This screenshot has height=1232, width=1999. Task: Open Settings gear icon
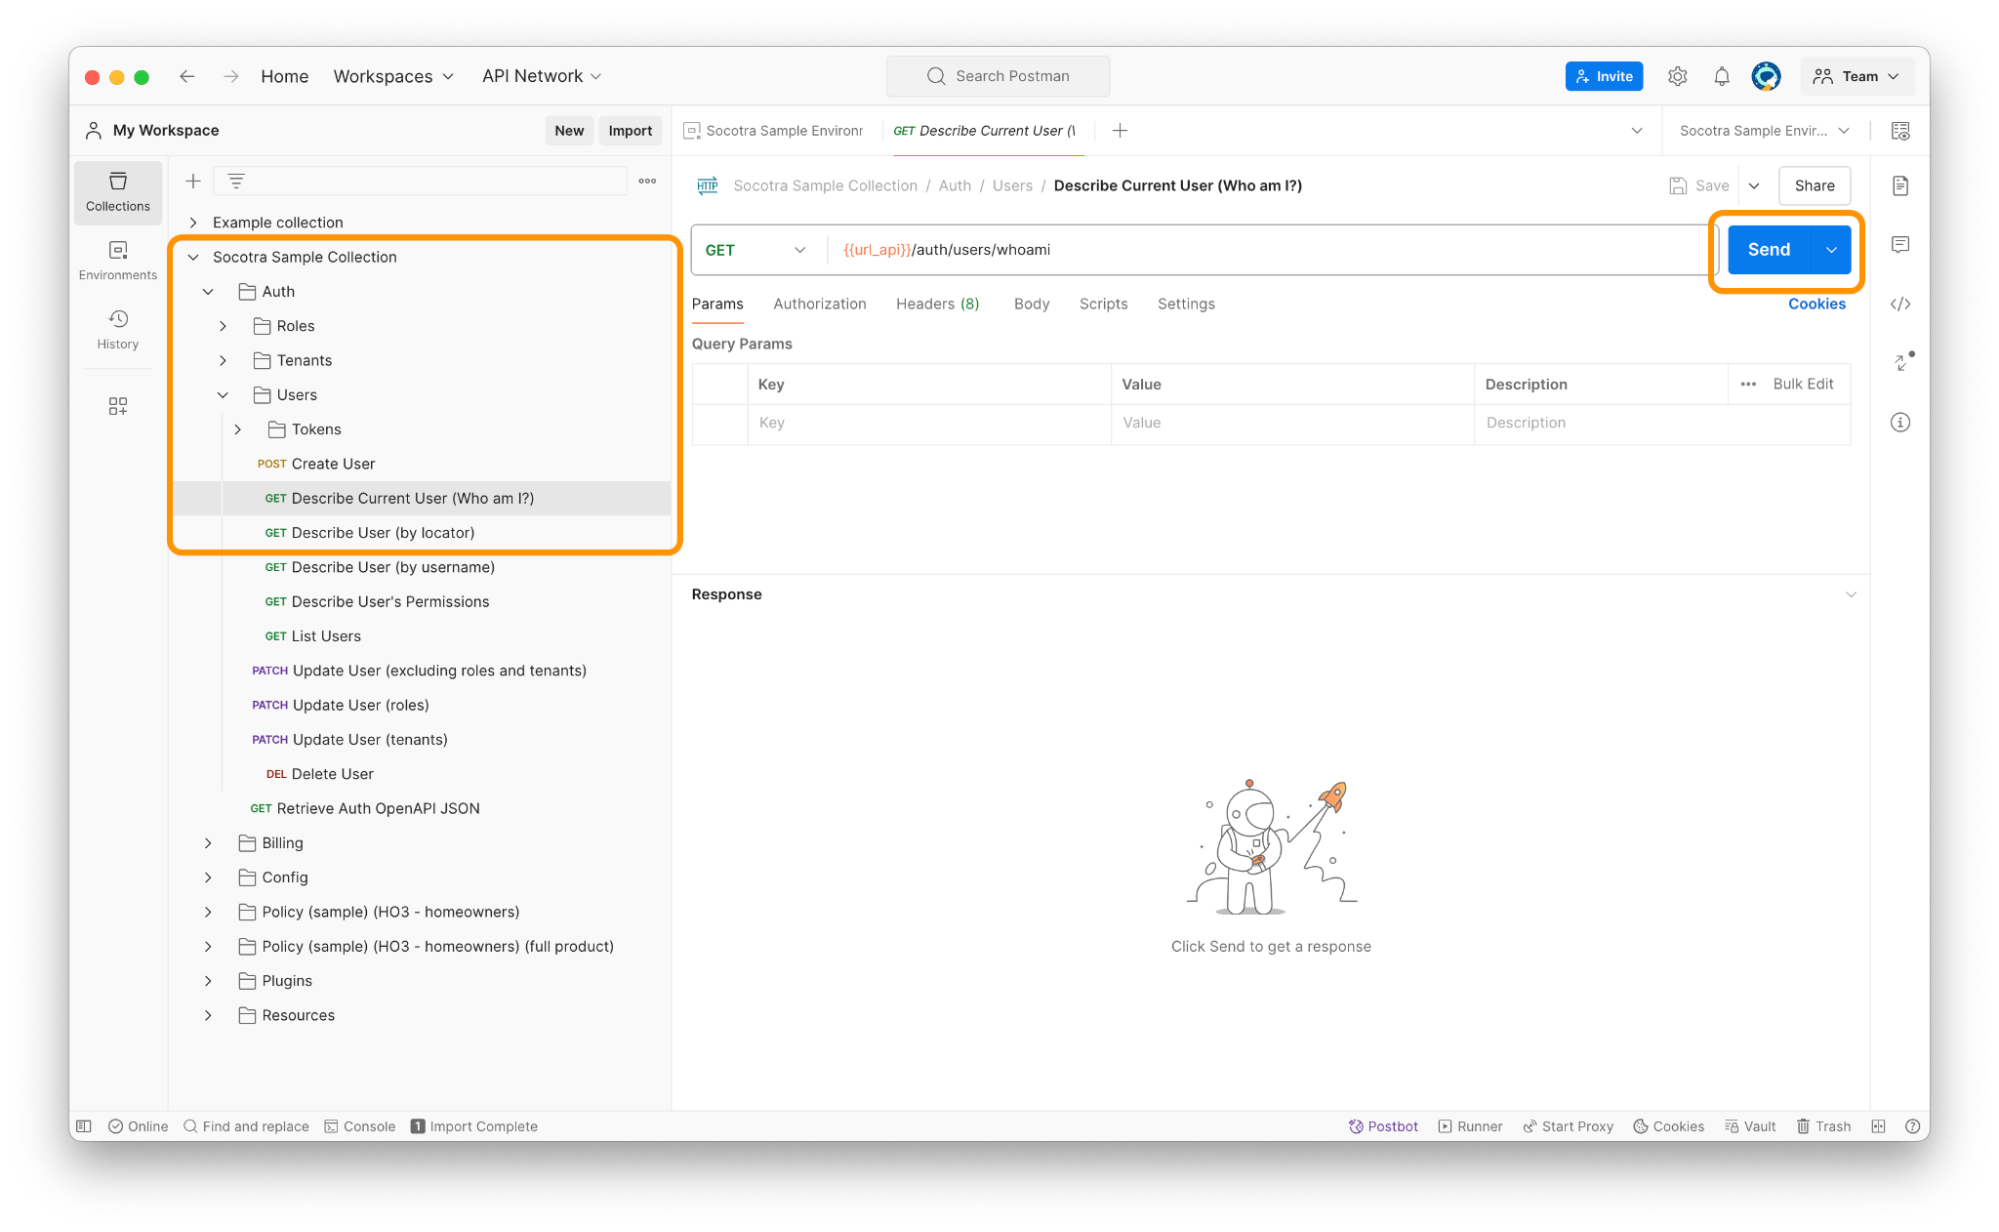1677,76
